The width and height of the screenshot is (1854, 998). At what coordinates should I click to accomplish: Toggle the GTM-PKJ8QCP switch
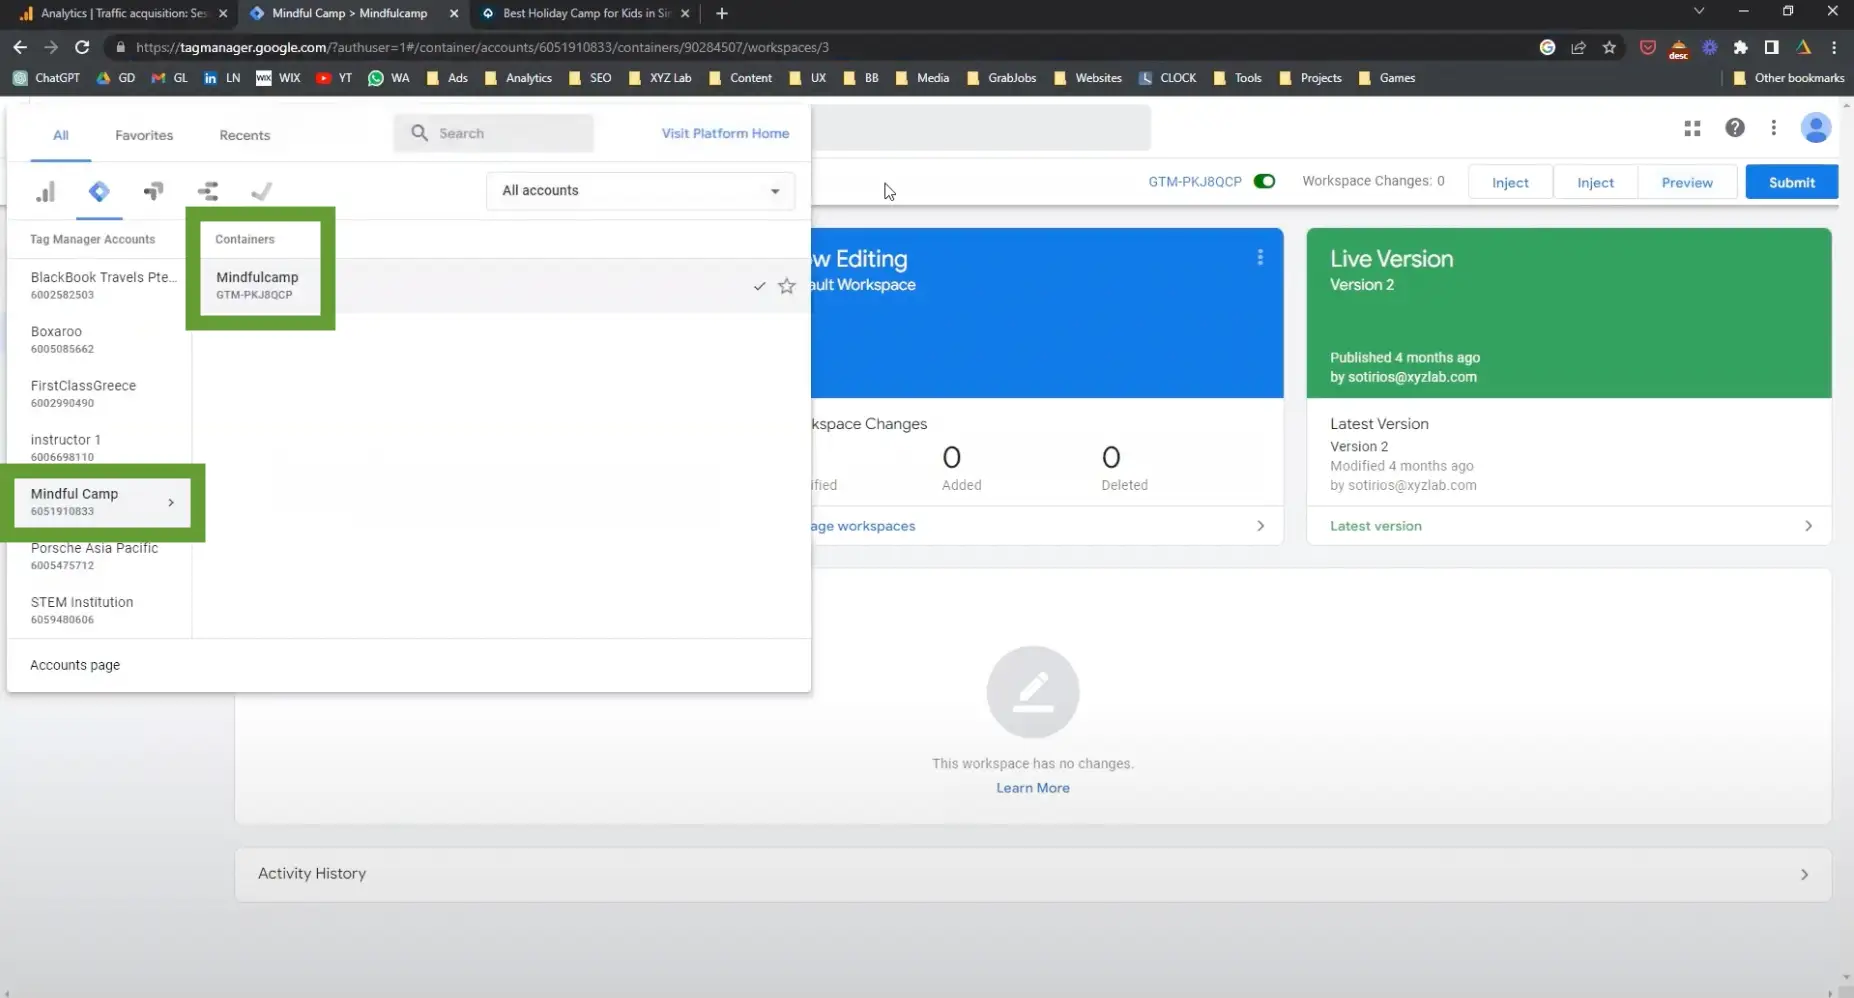click(x=1265, y=182)
